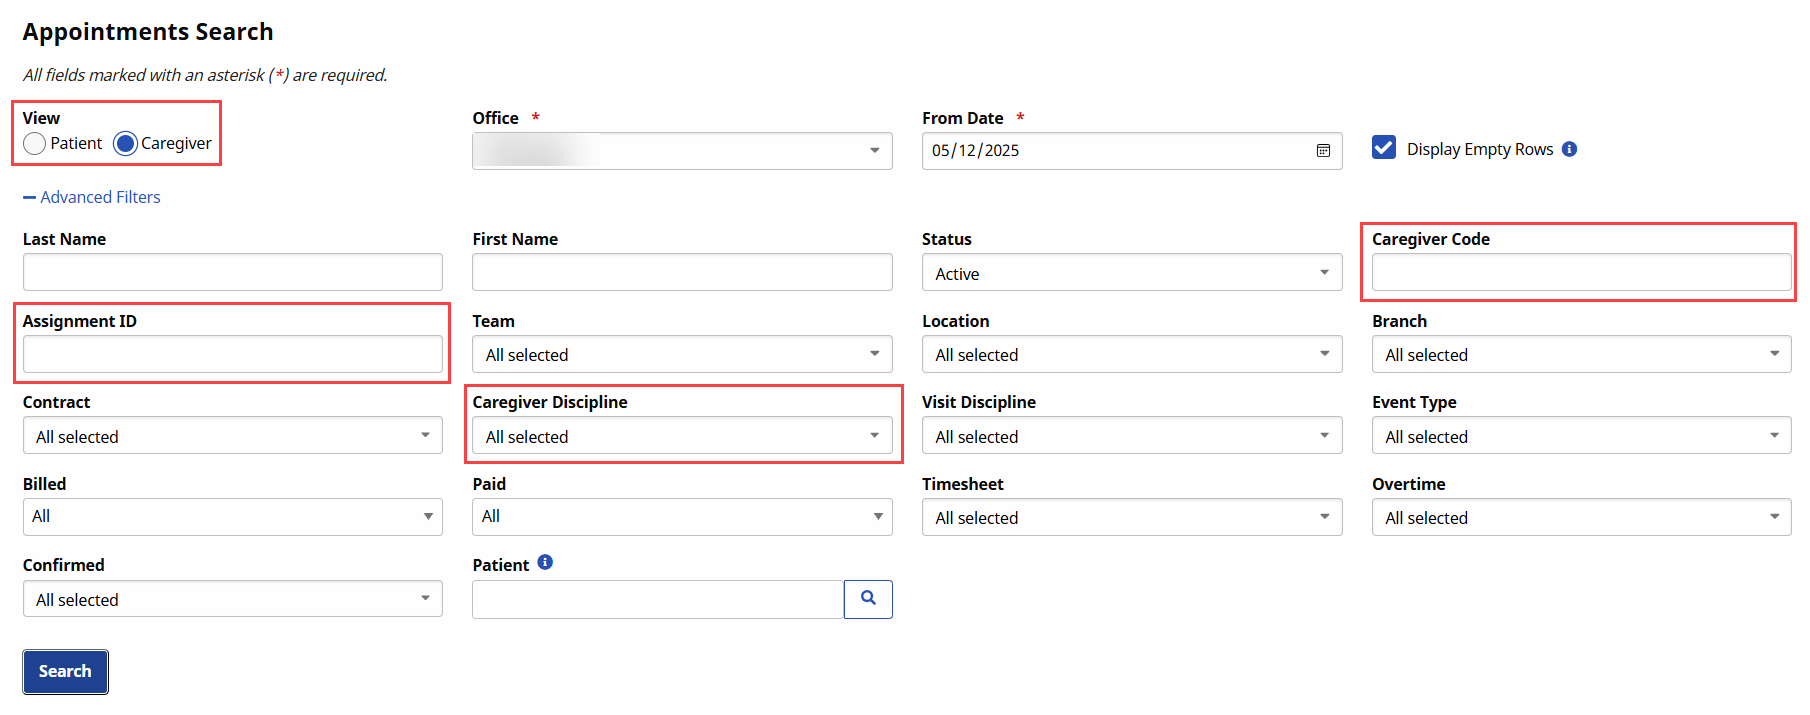
Task: Click the First Name input field
Action: coord(682,272)
